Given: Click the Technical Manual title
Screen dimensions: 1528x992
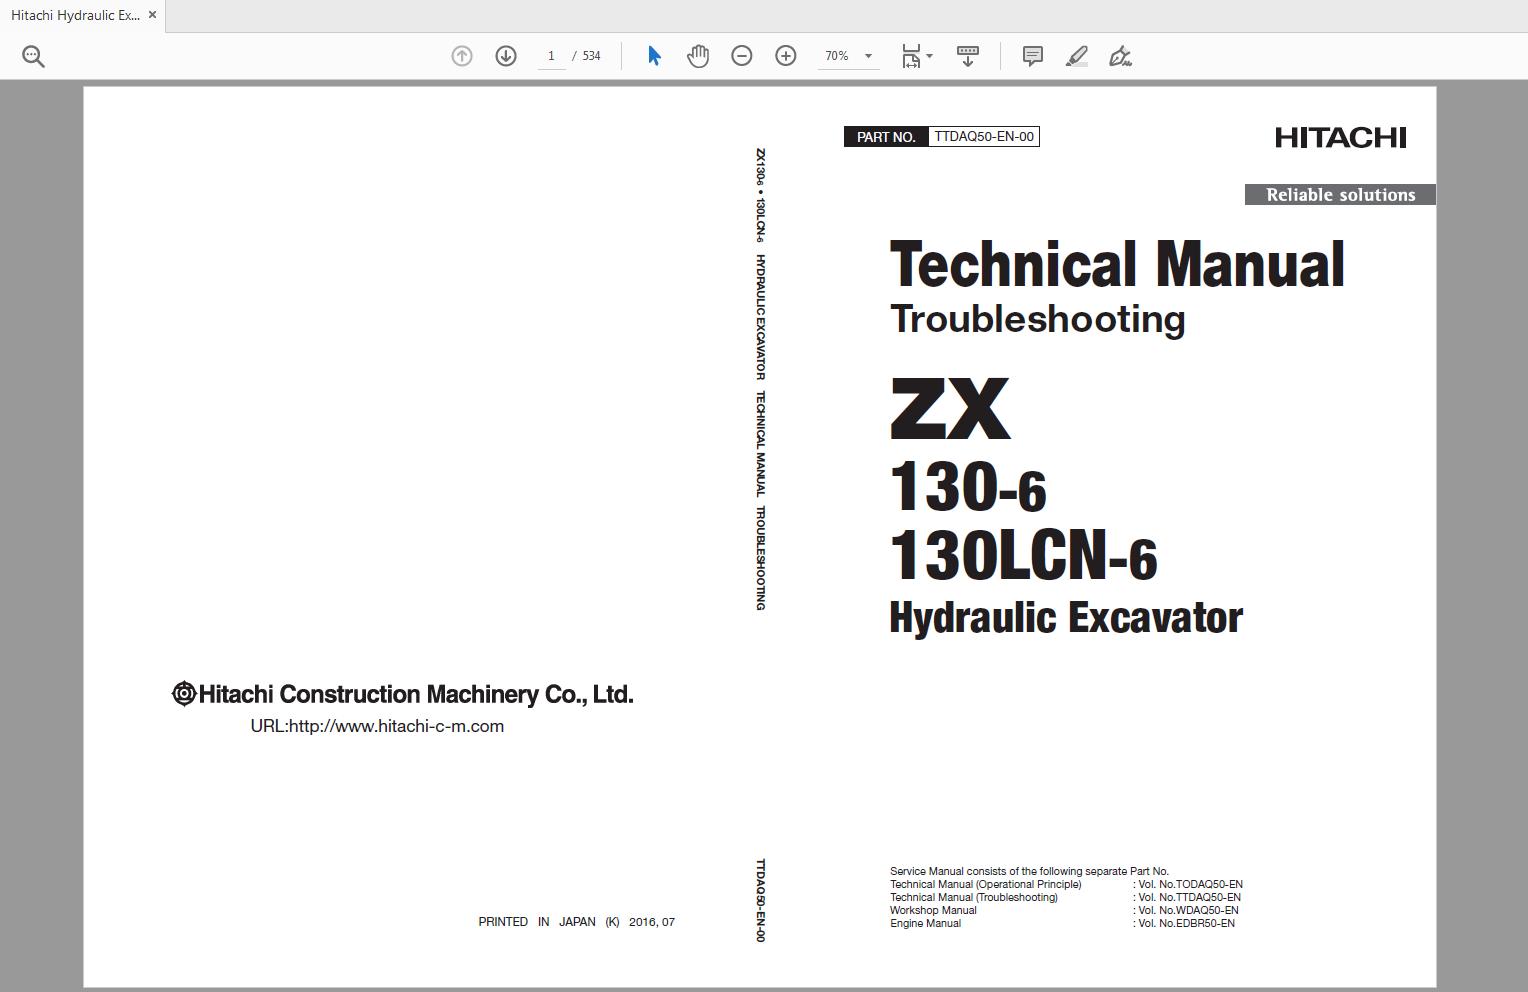Looking at the screenshot, I should pyautogui.click(x=1117, y=264).
